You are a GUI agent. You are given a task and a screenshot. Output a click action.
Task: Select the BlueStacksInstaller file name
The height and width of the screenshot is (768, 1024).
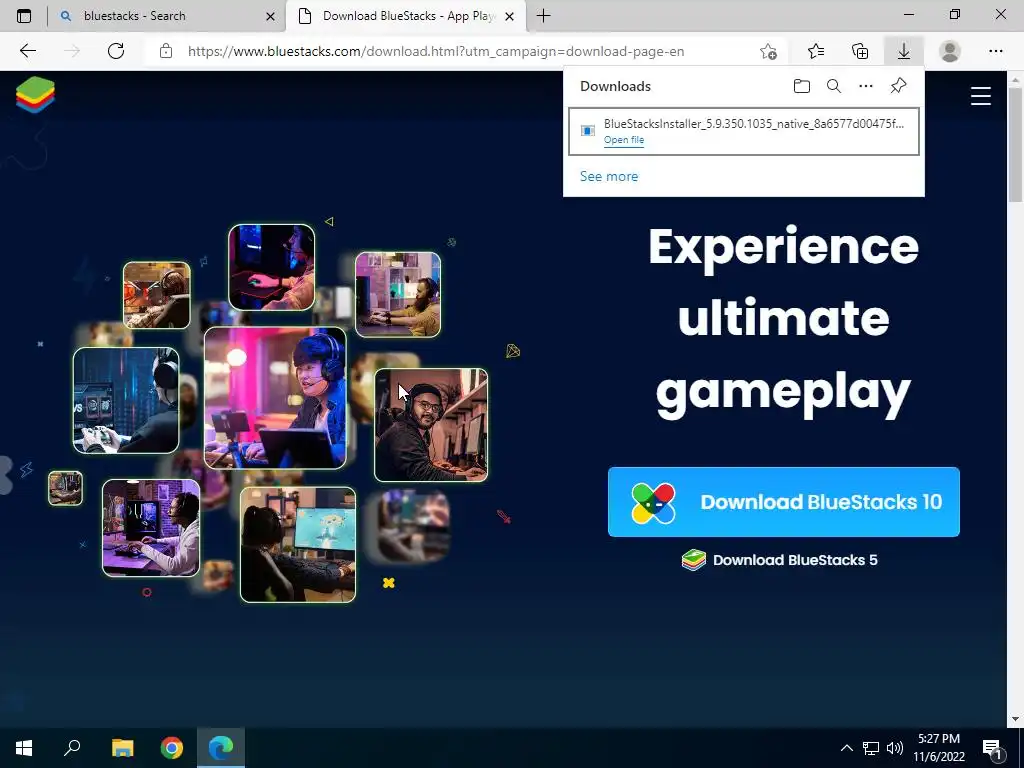(754, 123)
